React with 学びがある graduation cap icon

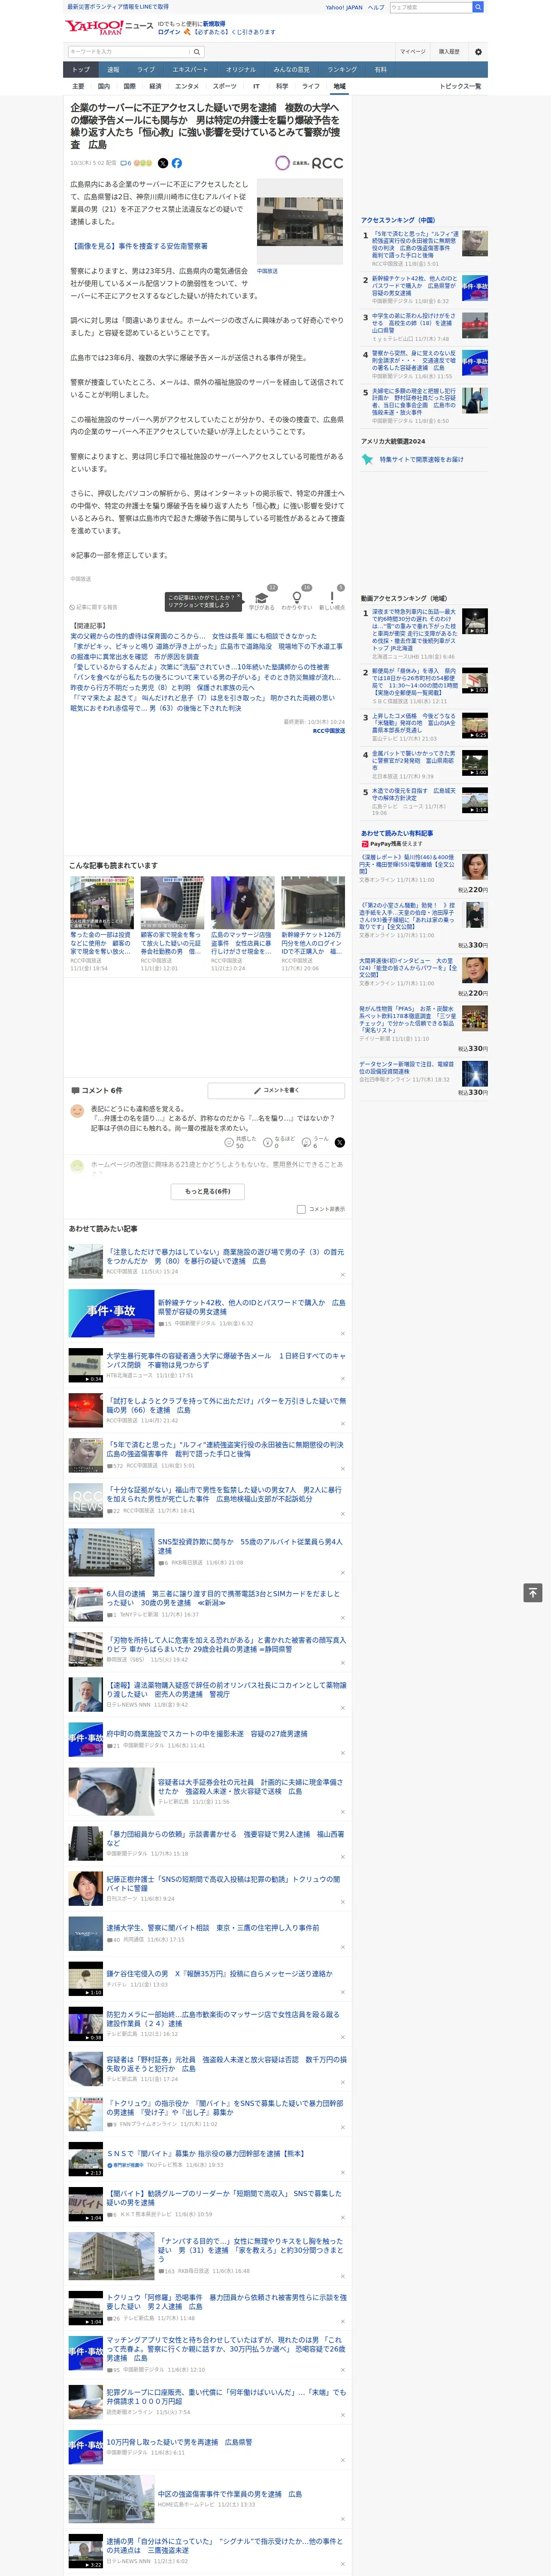(262, 599)
